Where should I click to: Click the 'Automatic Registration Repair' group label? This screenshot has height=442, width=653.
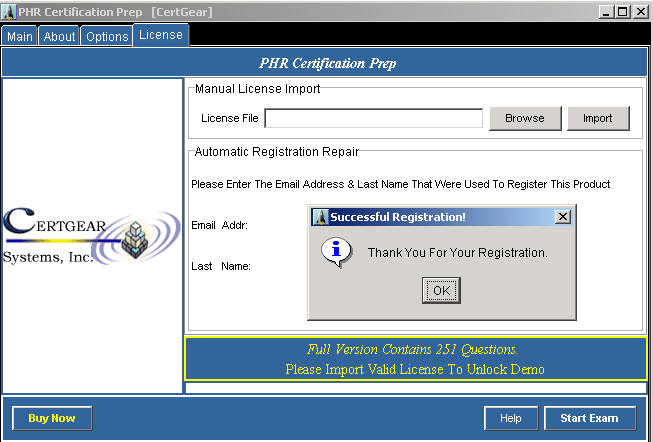tap(277, 152)
